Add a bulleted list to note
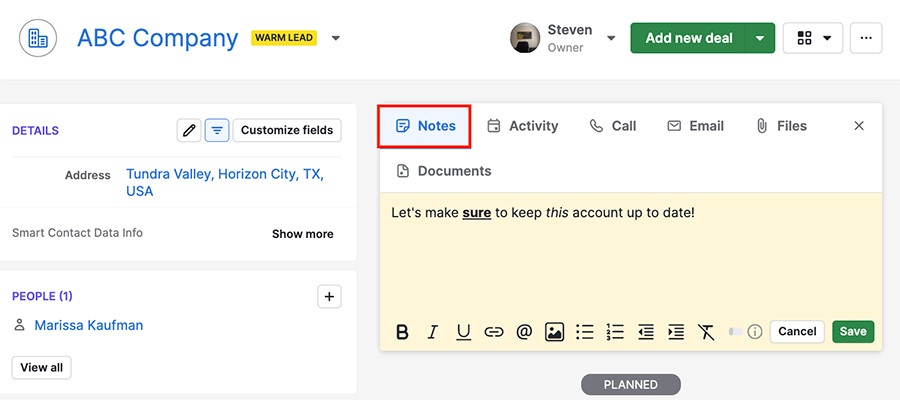The image size is (900, 400). [585, 332]
